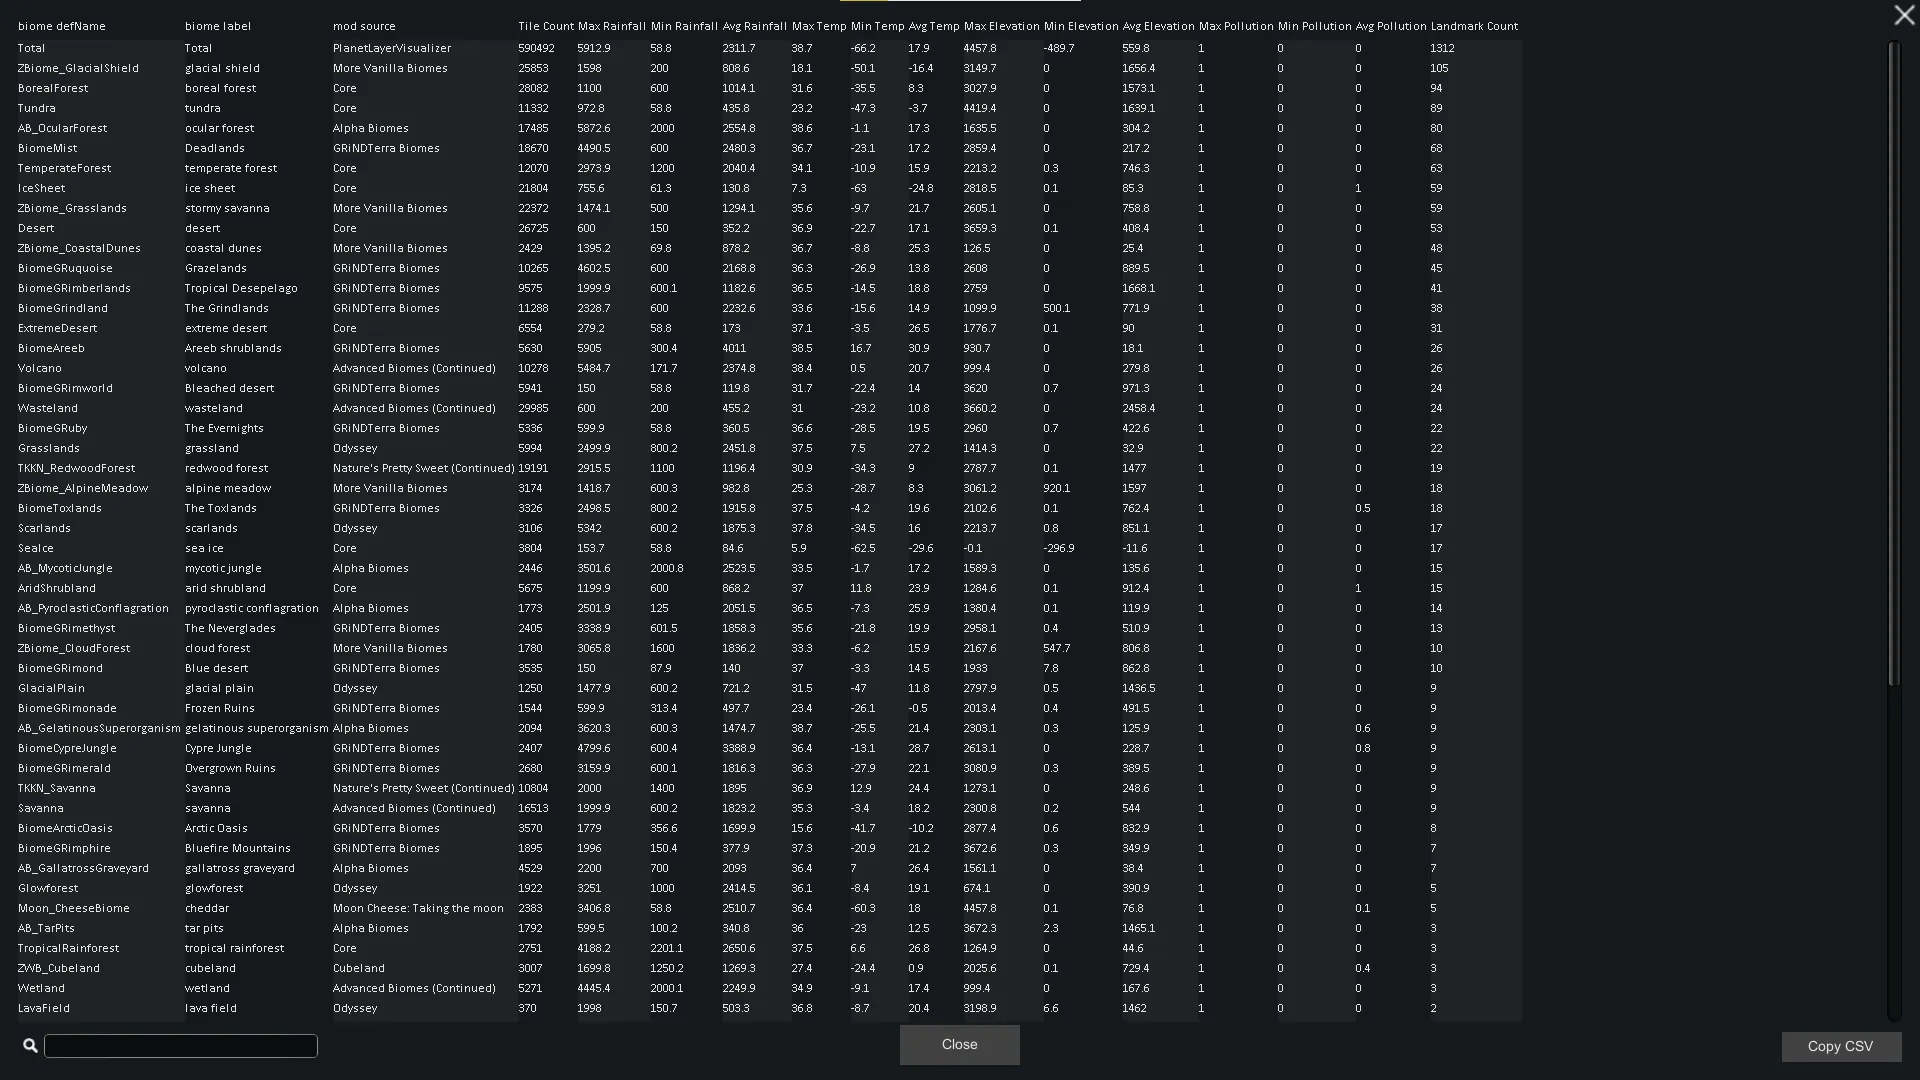Sort by Max Rainfall column header

(x=611, y=26)
